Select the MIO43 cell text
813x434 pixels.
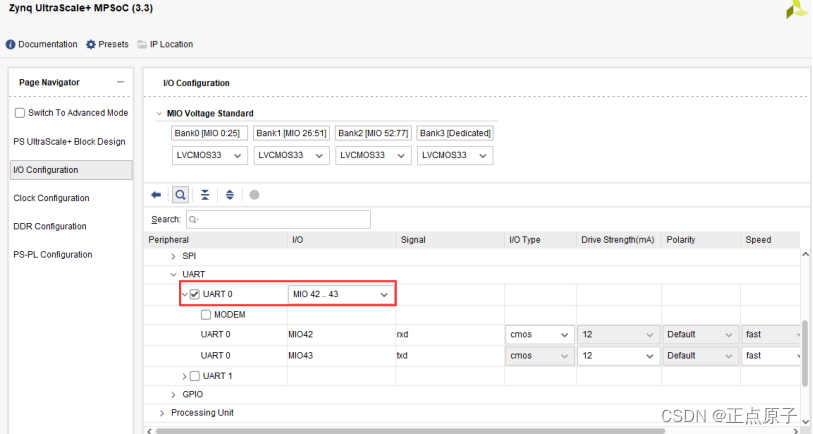click(x=301, y=356)
